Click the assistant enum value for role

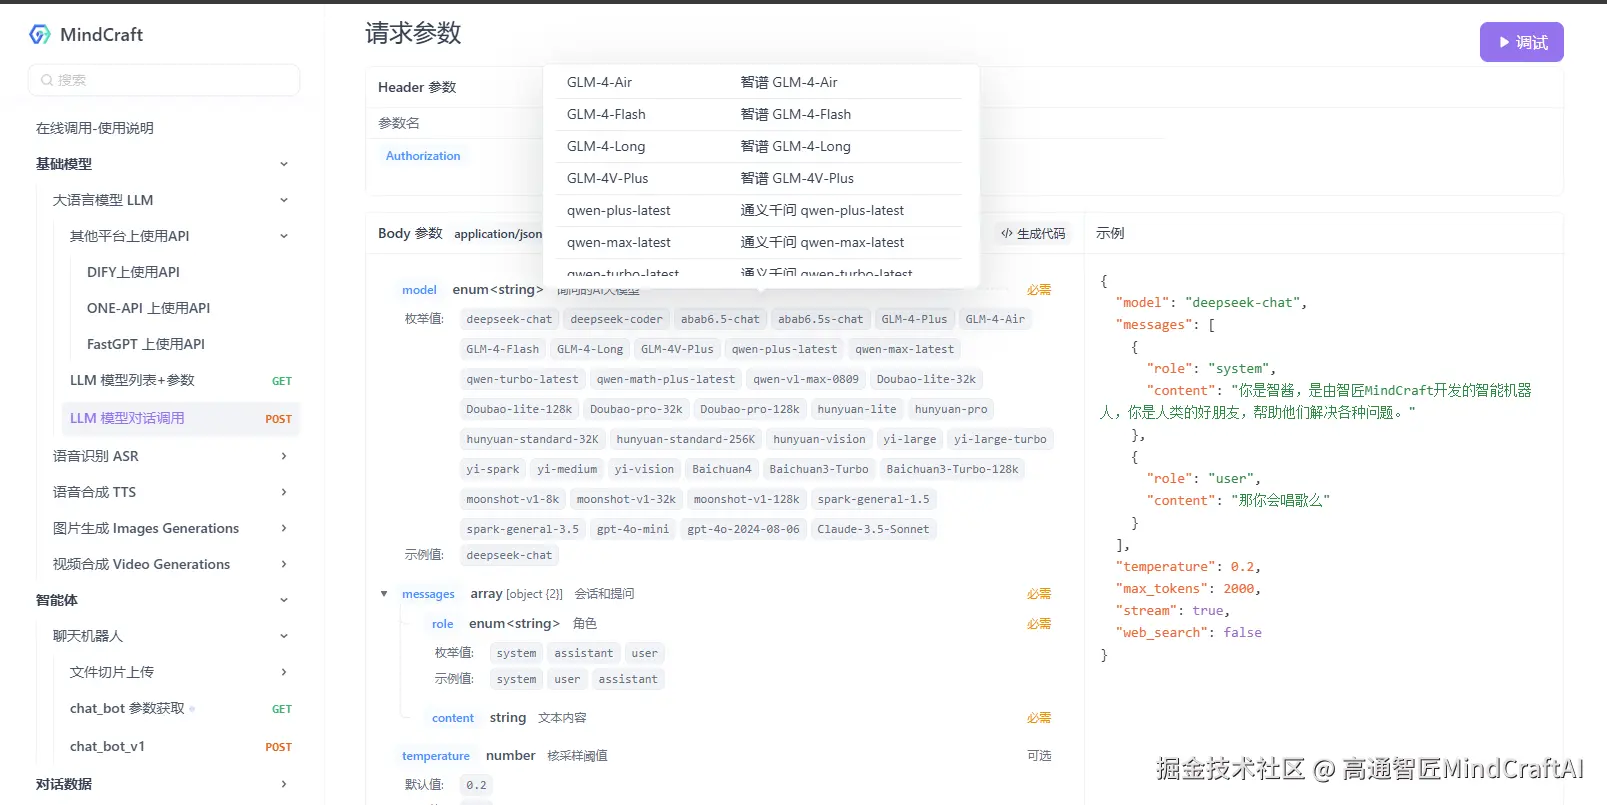click(584, 653)
